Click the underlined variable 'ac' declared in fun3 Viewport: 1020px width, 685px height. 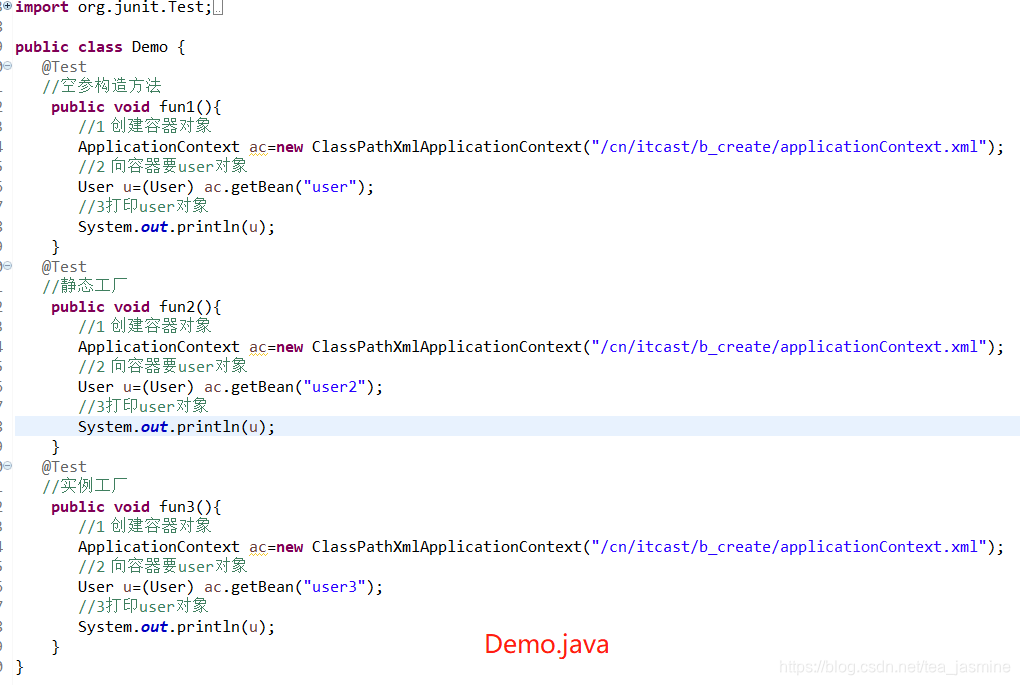[258, 547]
